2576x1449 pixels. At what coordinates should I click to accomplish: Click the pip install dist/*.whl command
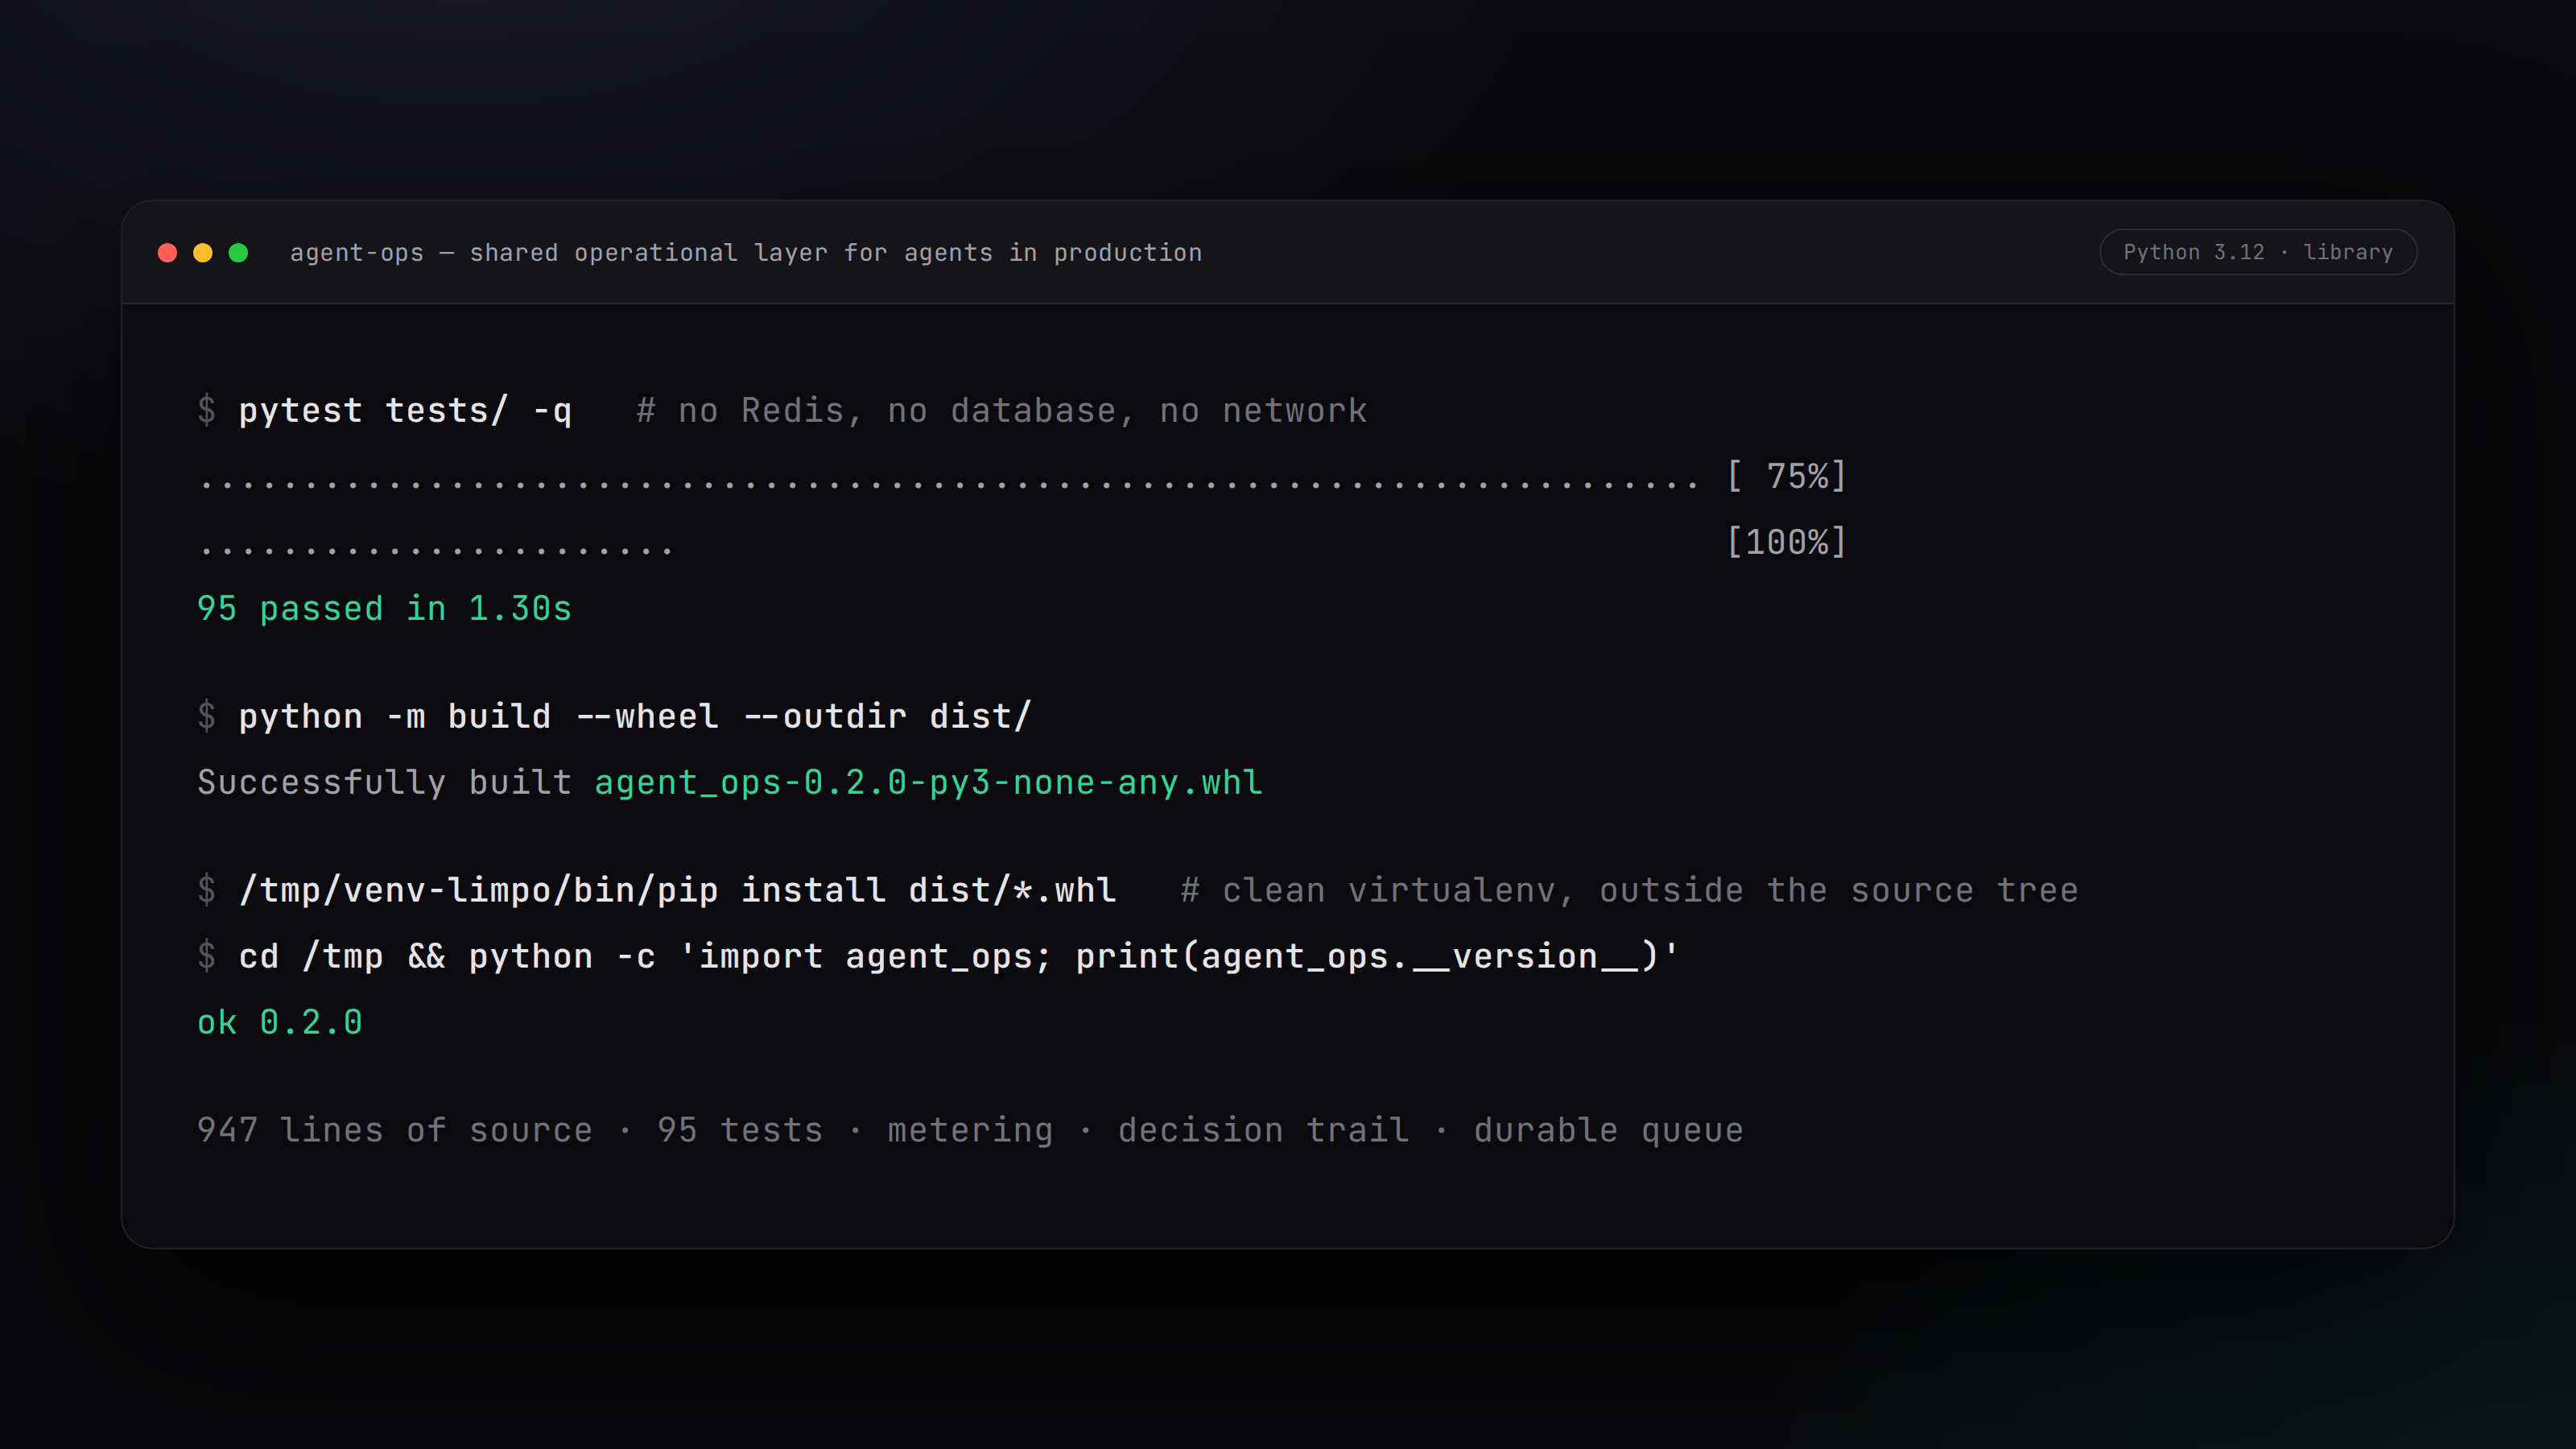tap(677, 891)
